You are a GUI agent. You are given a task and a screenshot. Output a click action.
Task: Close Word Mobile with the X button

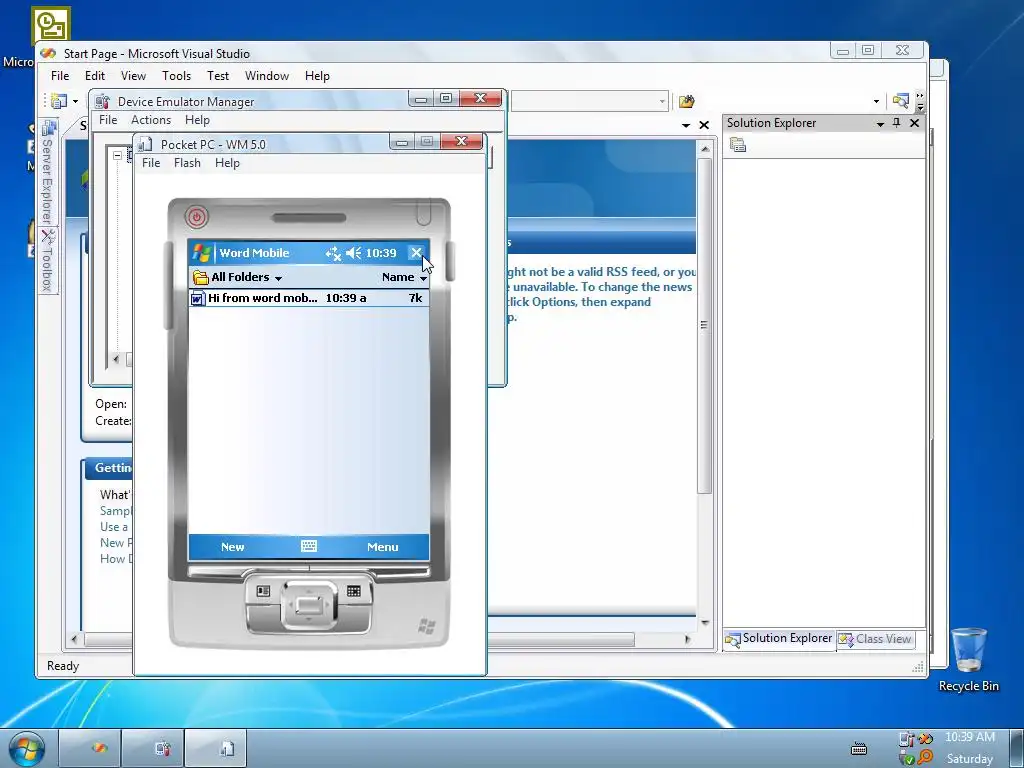coord(416,253)
